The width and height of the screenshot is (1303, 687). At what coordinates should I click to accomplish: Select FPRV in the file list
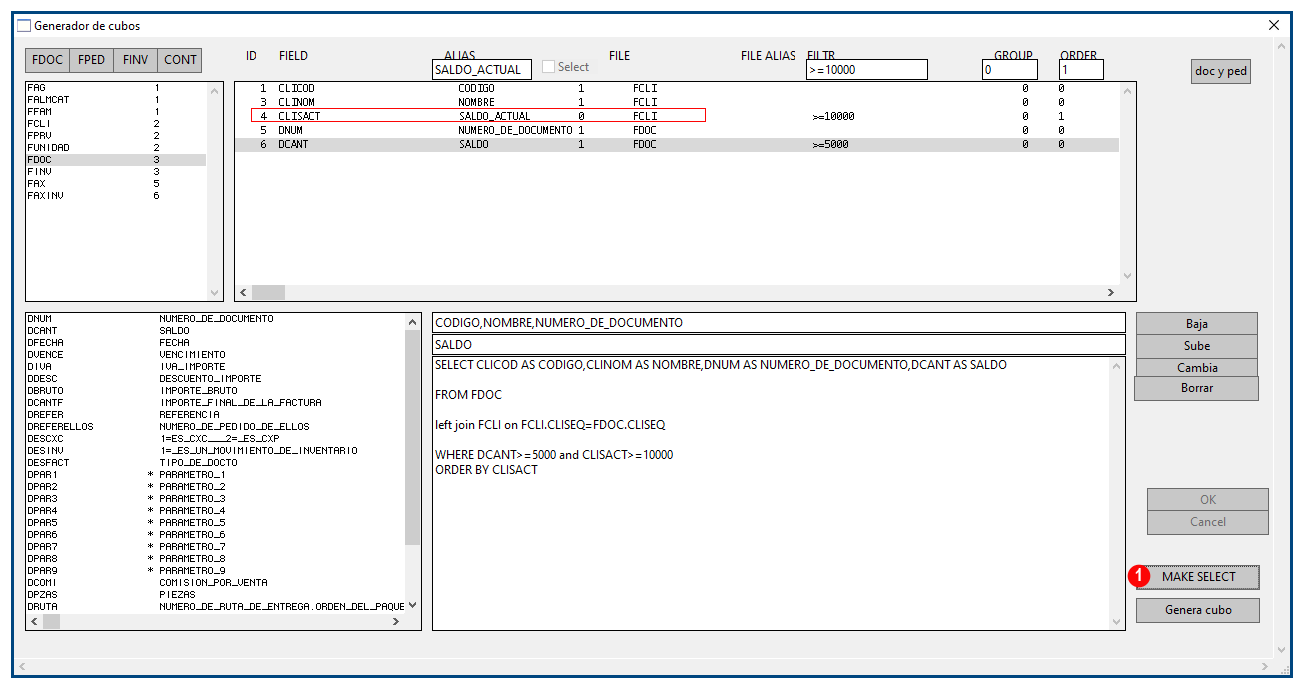115,136
